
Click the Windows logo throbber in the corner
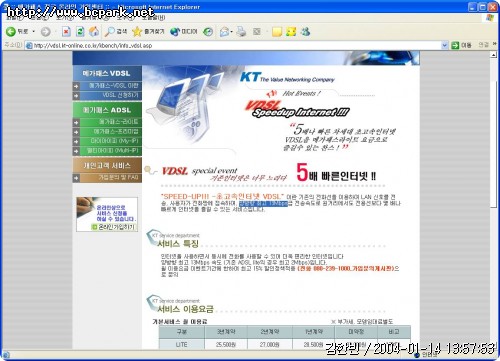click(489, 18)
